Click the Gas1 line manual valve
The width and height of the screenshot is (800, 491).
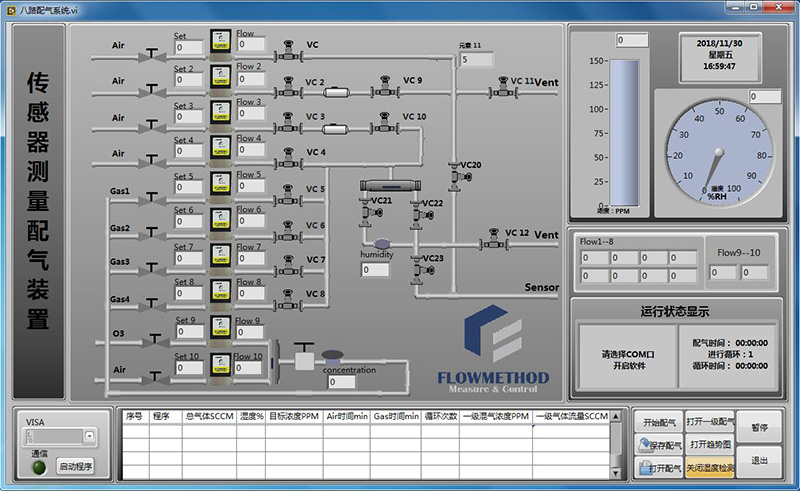[151, 195]
